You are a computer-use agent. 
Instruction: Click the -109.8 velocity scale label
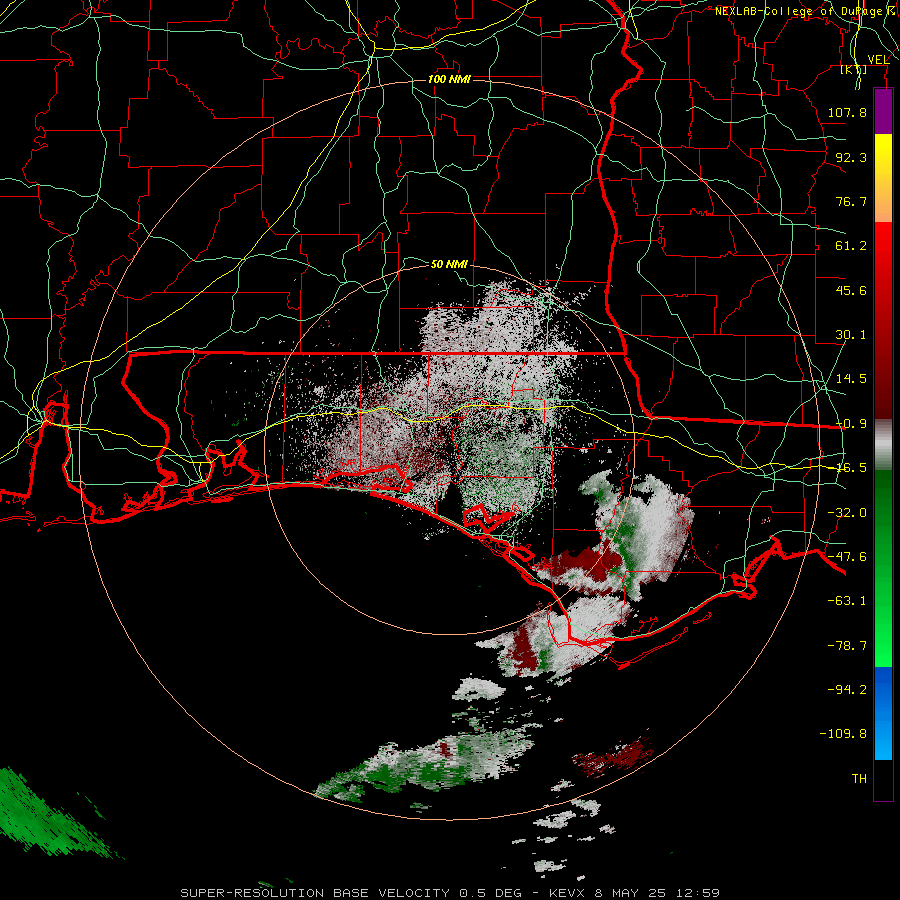(843, 734)
